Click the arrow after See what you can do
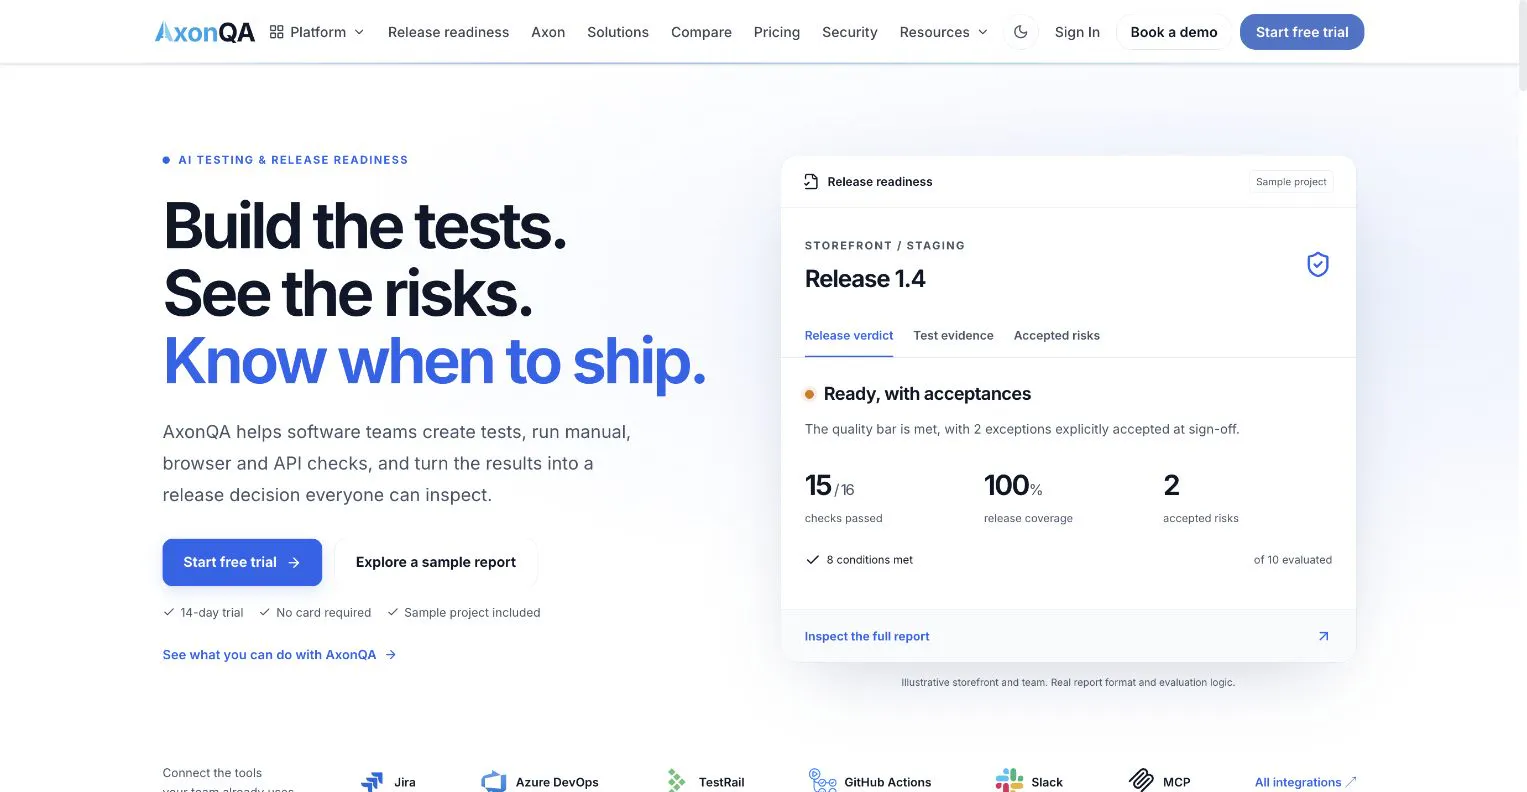The width and height of the screenshot is (1527, 792). tap(391, 655)
